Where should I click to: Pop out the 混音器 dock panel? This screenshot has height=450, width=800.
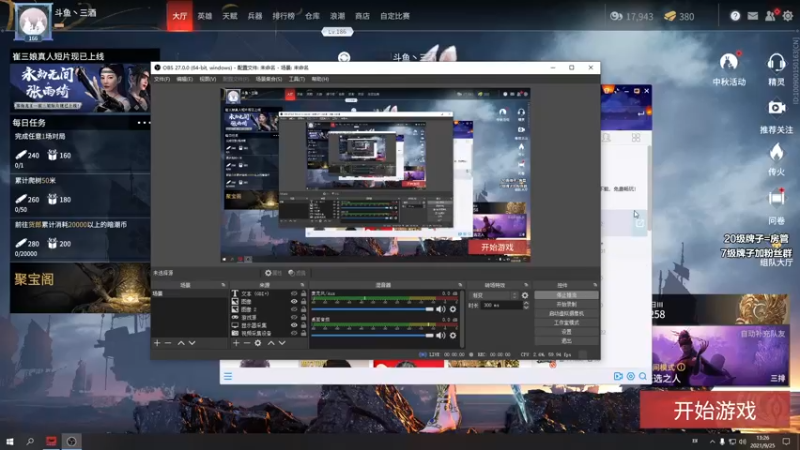(460, 285)
